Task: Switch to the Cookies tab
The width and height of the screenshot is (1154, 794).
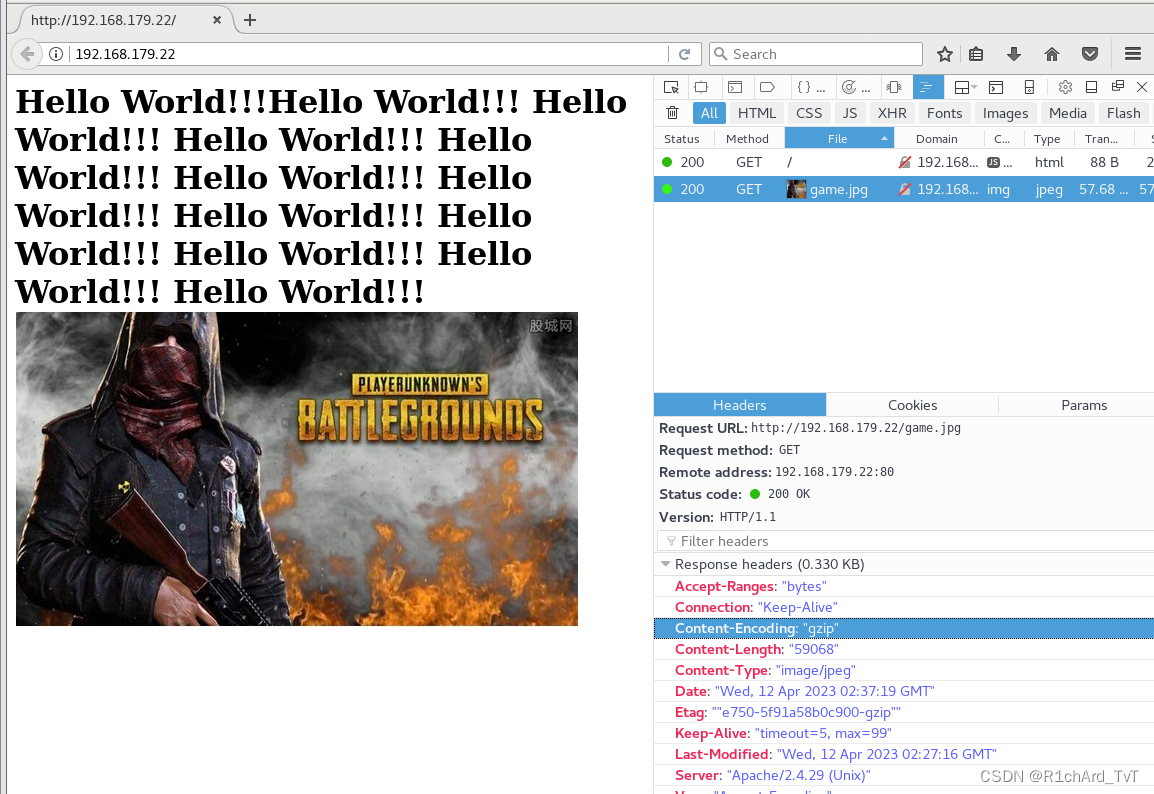Action: tap(913, 405)
